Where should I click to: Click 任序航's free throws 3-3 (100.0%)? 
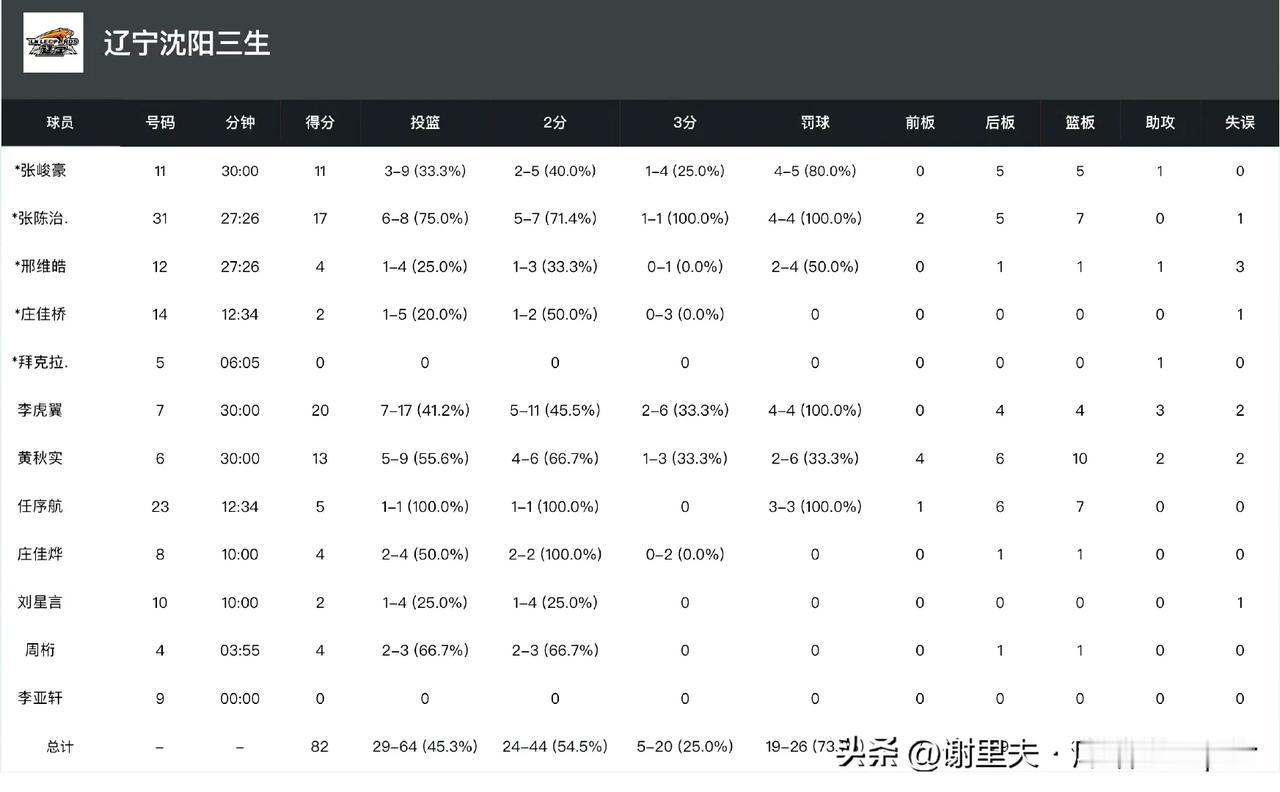click(x=815, y=506)
